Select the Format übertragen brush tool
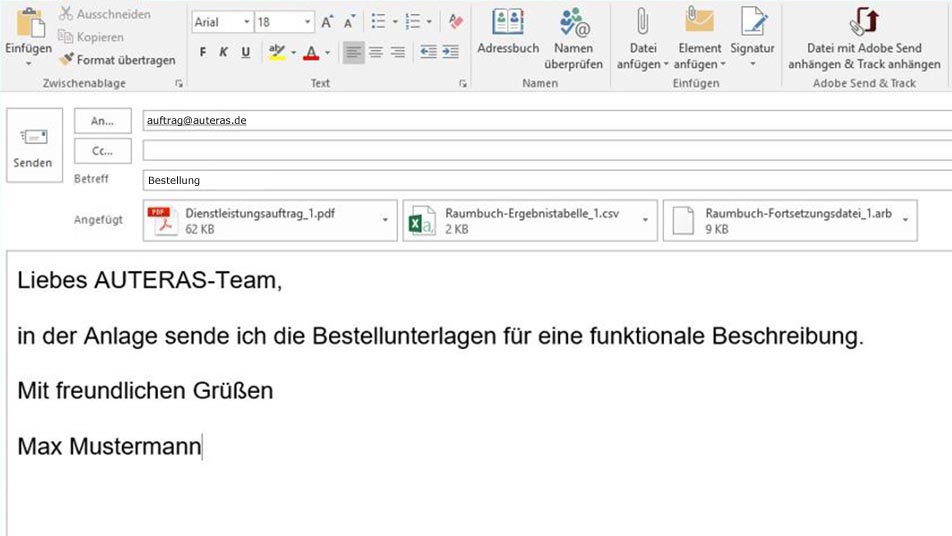952x536 pixels. (117, 60)
